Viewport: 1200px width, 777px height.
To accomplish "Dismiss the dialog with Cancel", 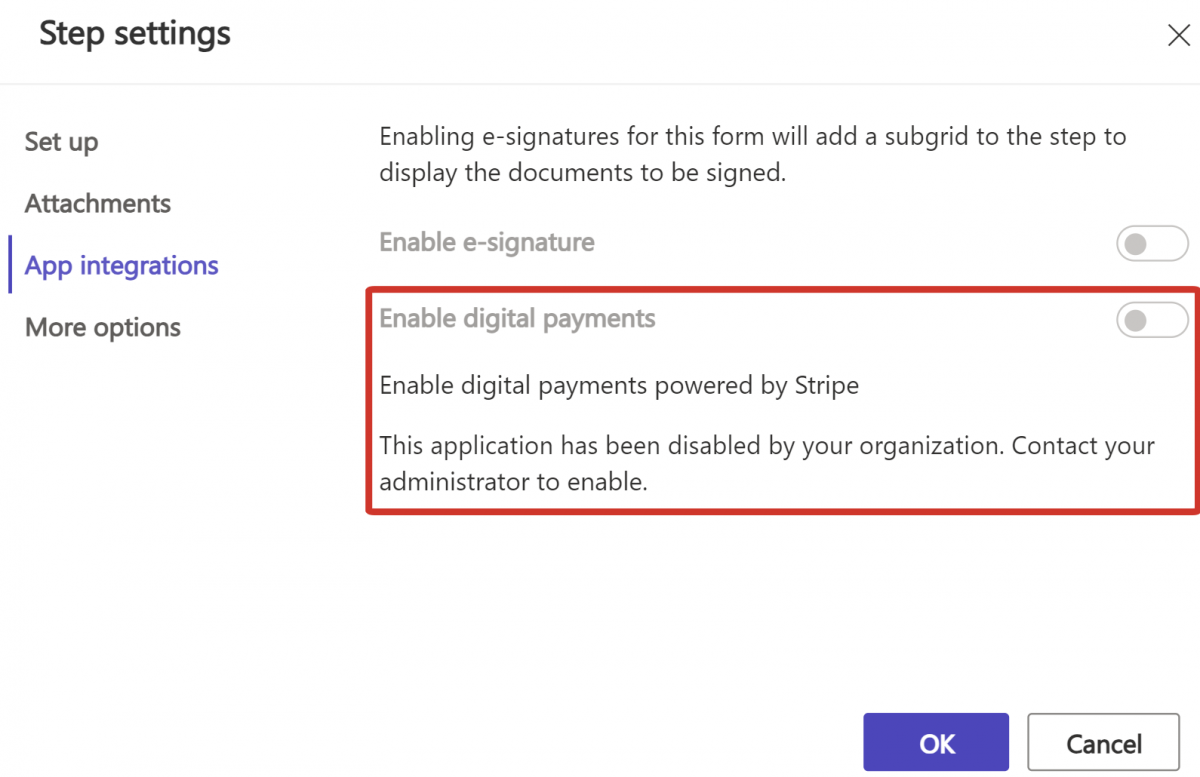I will (x=1103, y=742).
